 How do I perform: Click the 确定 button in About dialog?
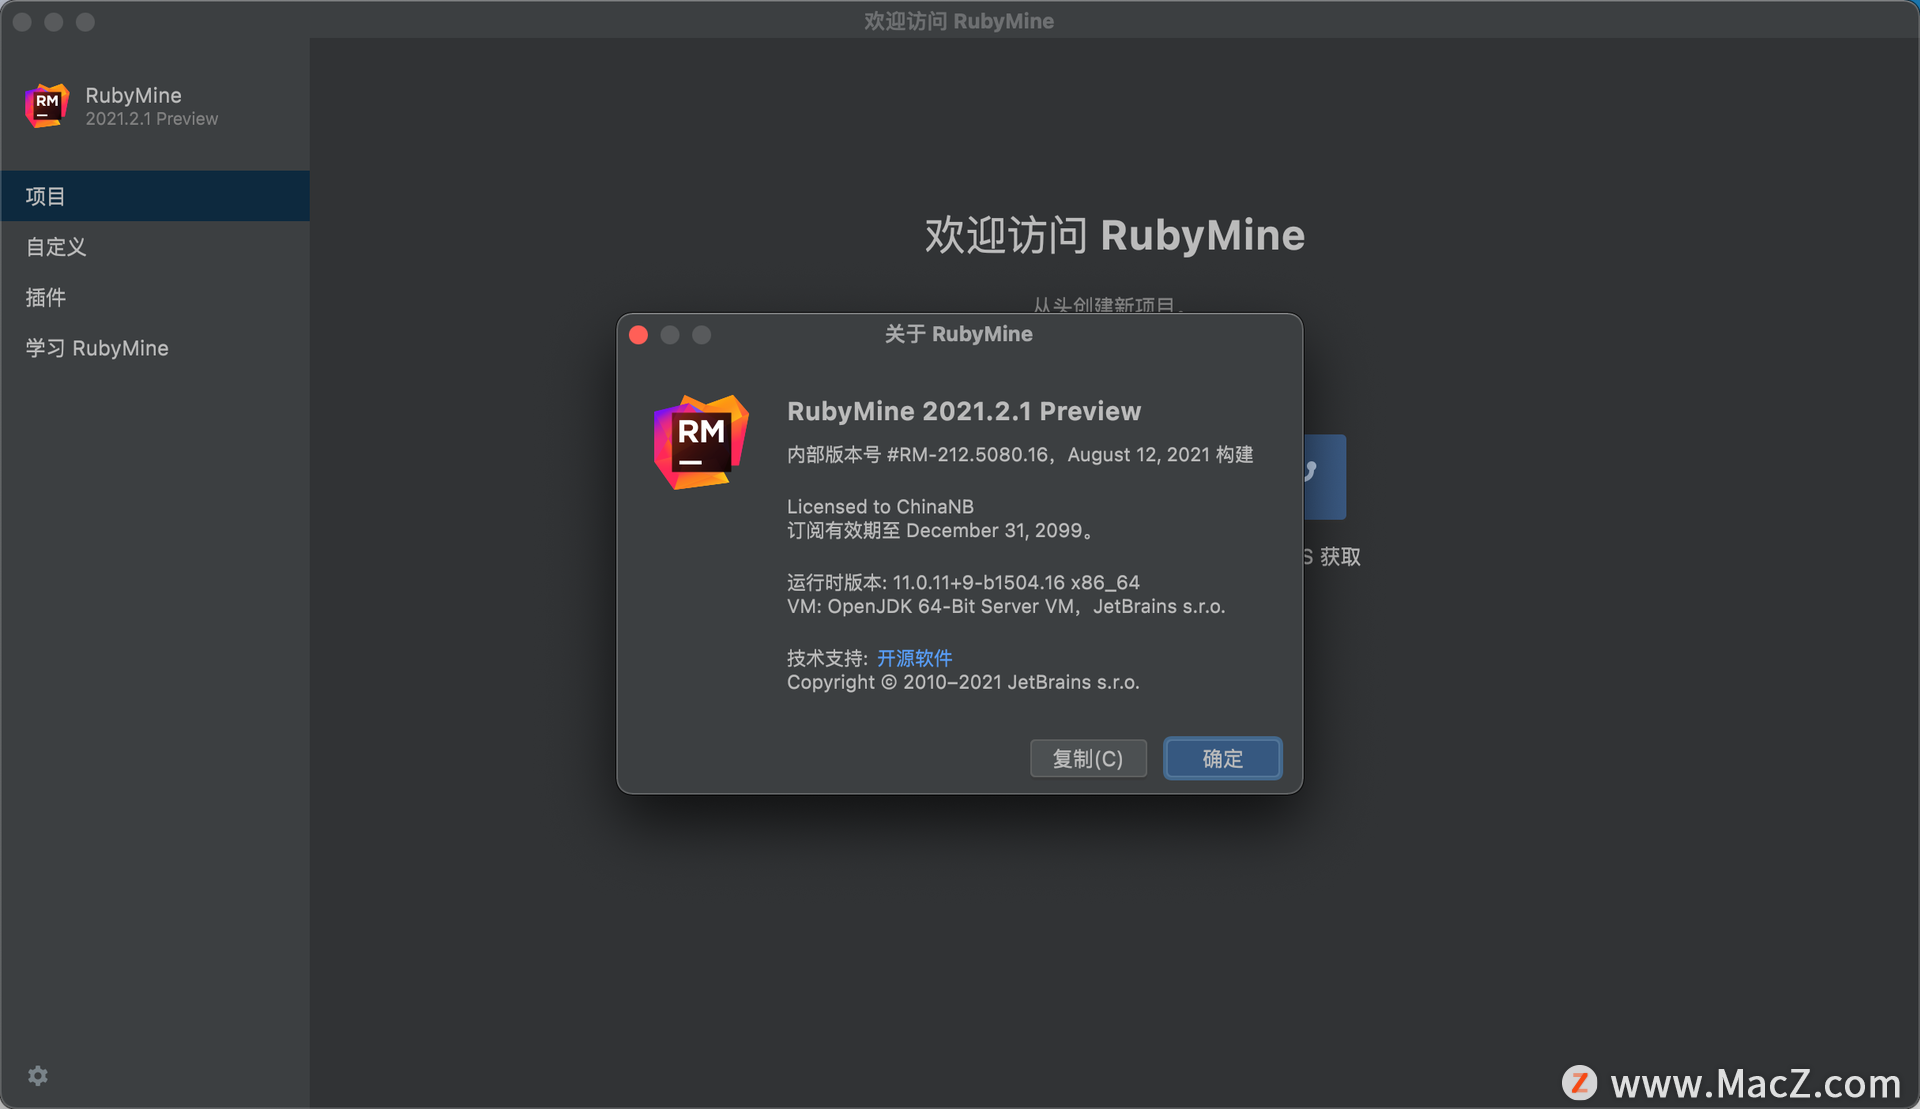click(1222, 758)
